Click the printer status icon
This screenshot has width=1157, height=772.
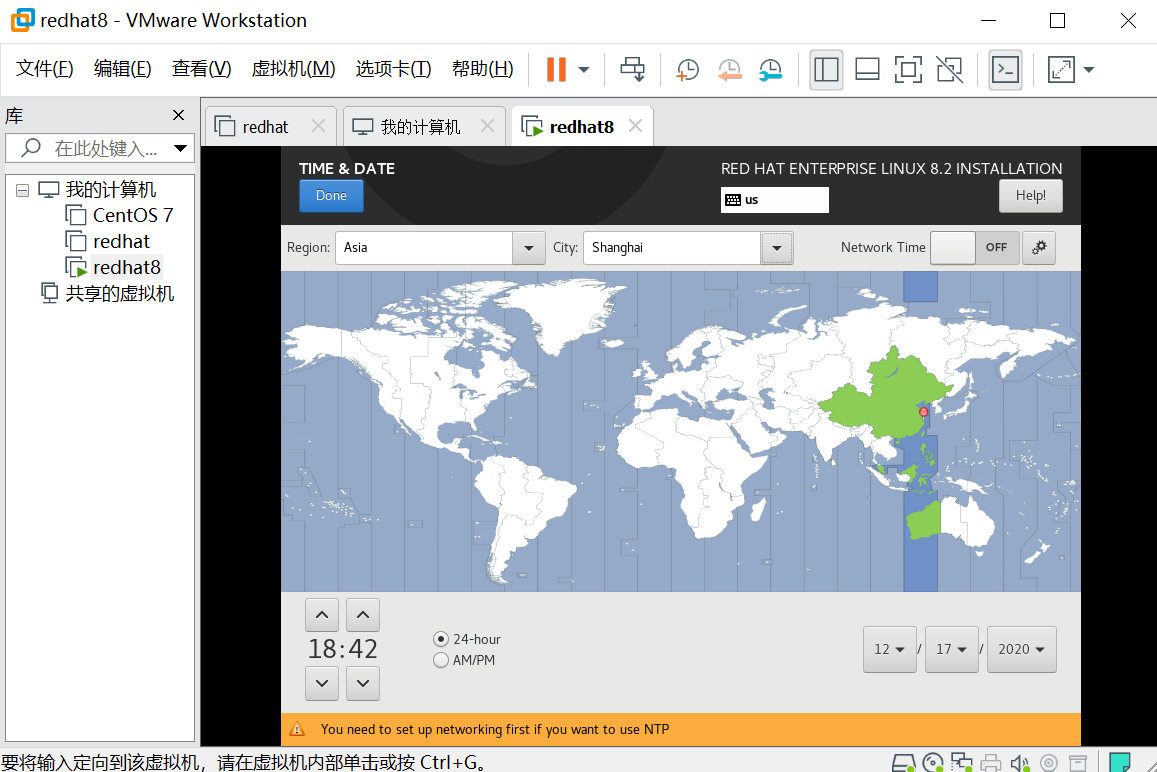click(991, 762)
